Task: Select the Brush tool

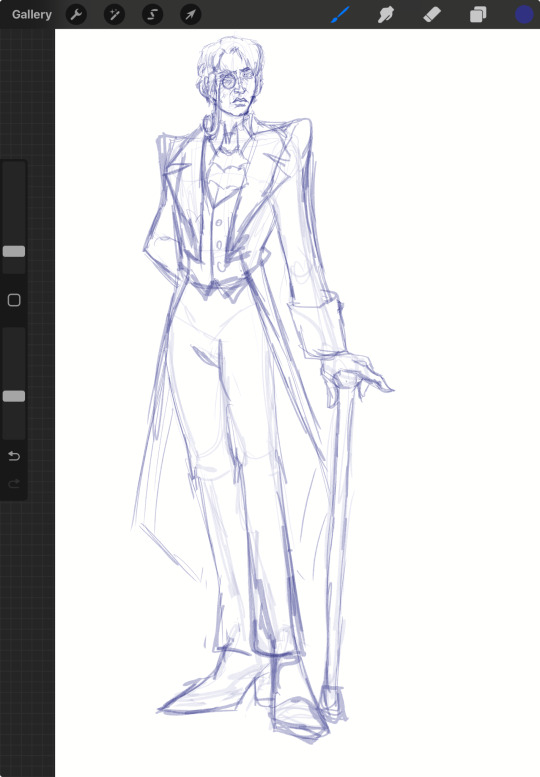Action: click(x=340, y=14)
